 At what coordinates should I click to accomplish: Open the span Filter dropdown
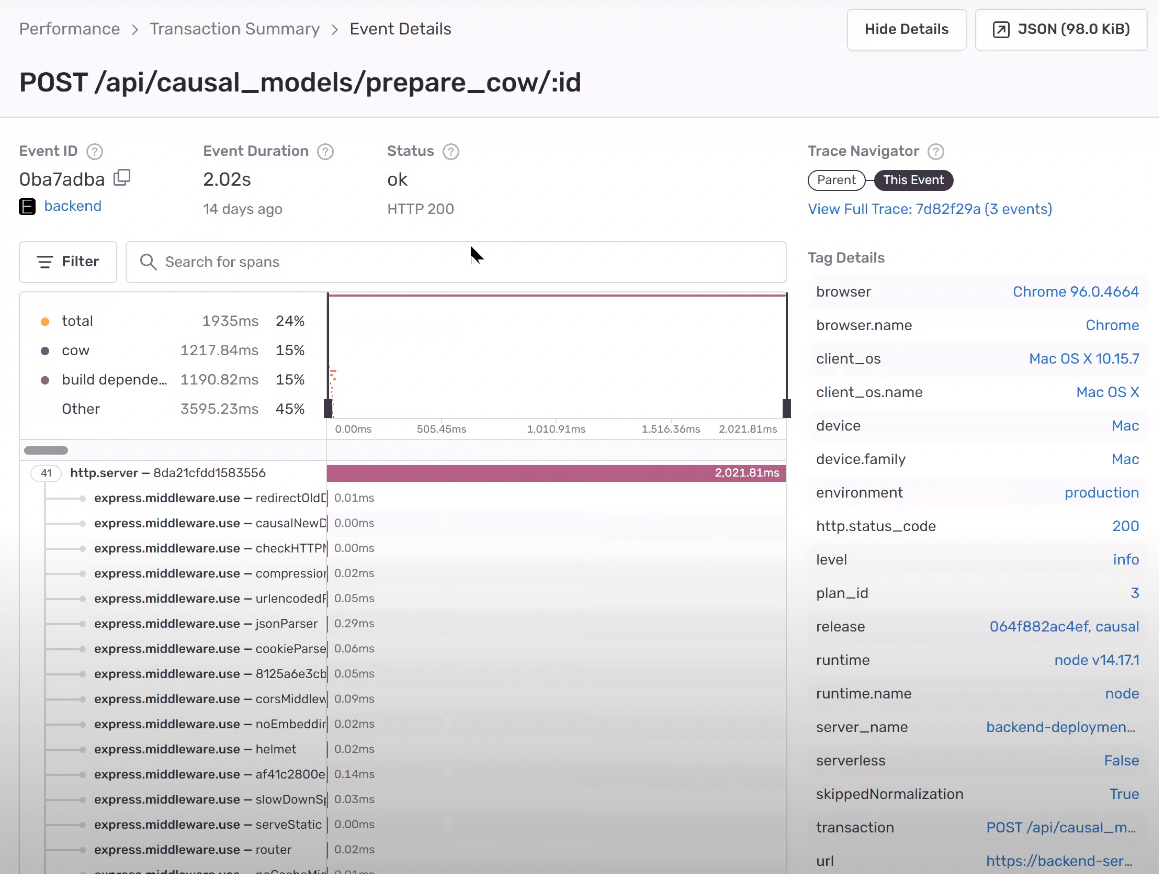68,262
